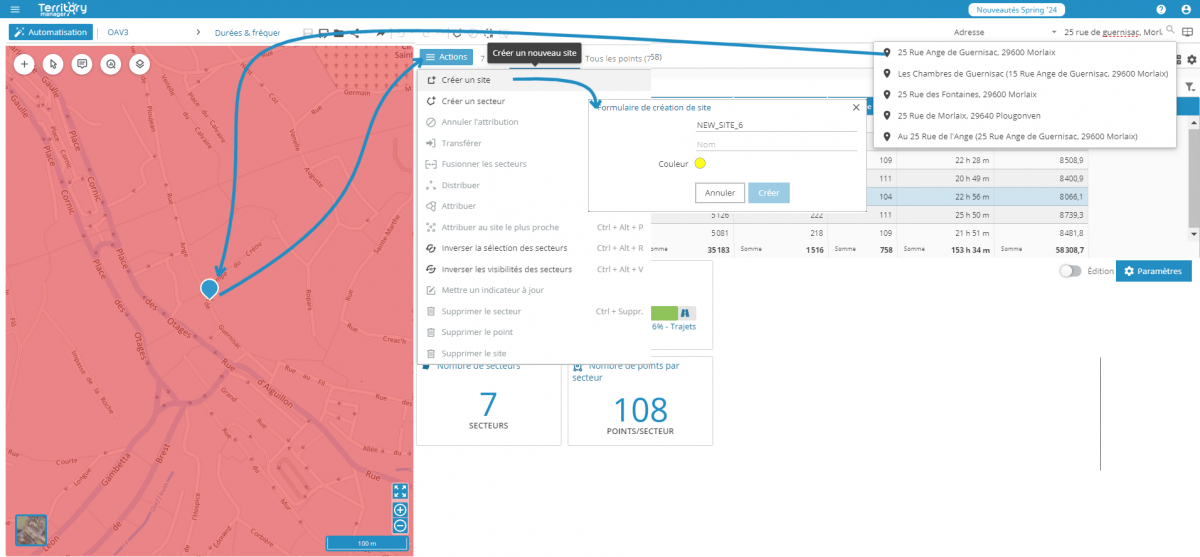1200x557 pixels.
Task: Choose 'Créer un secteur' menu entry
Action: [472, 101]
